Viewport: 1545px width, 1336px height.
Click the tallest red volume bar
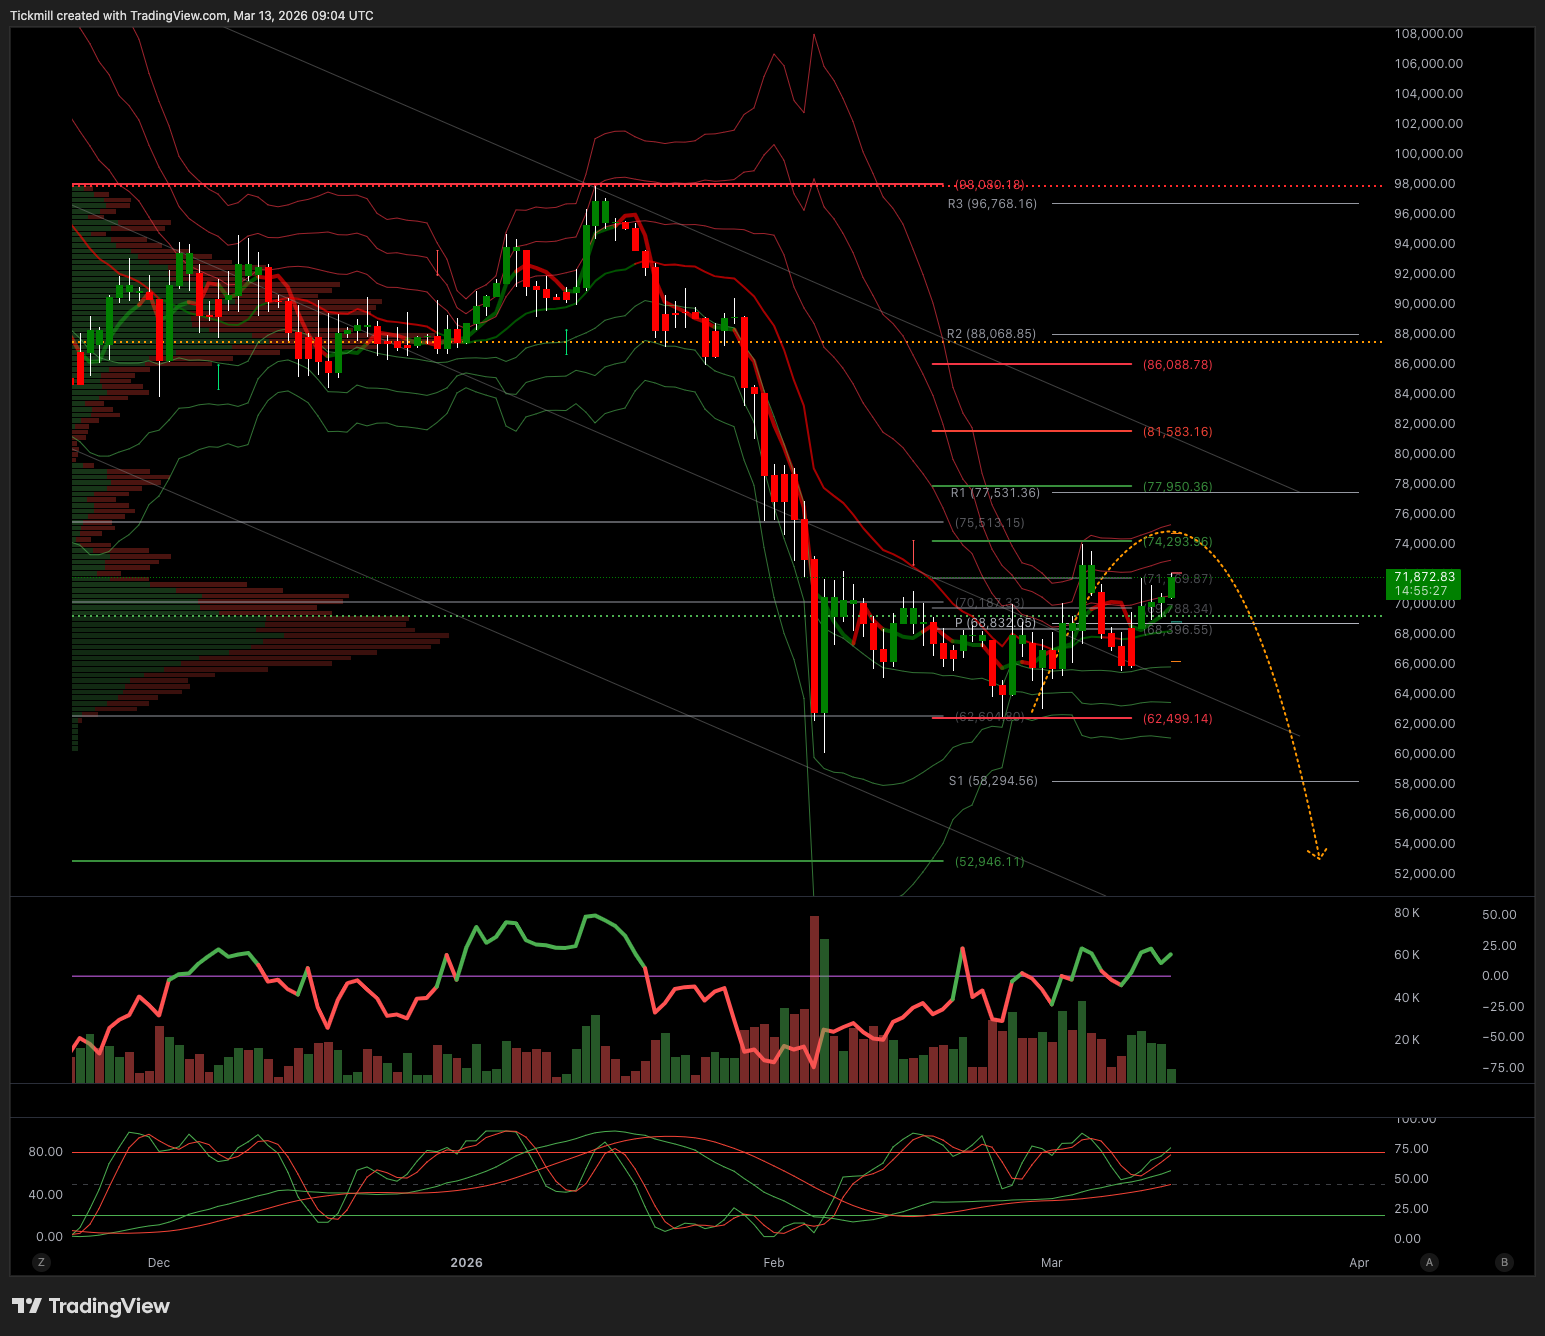(x=814, y=1000)
